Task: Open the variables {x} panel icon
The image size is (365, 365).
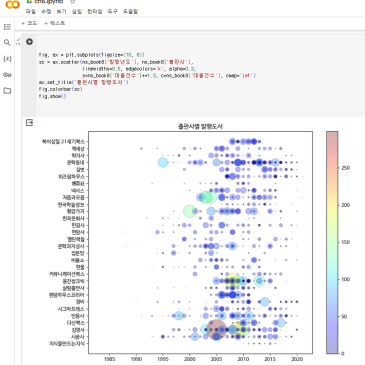Action: click(x=7, y=59)
